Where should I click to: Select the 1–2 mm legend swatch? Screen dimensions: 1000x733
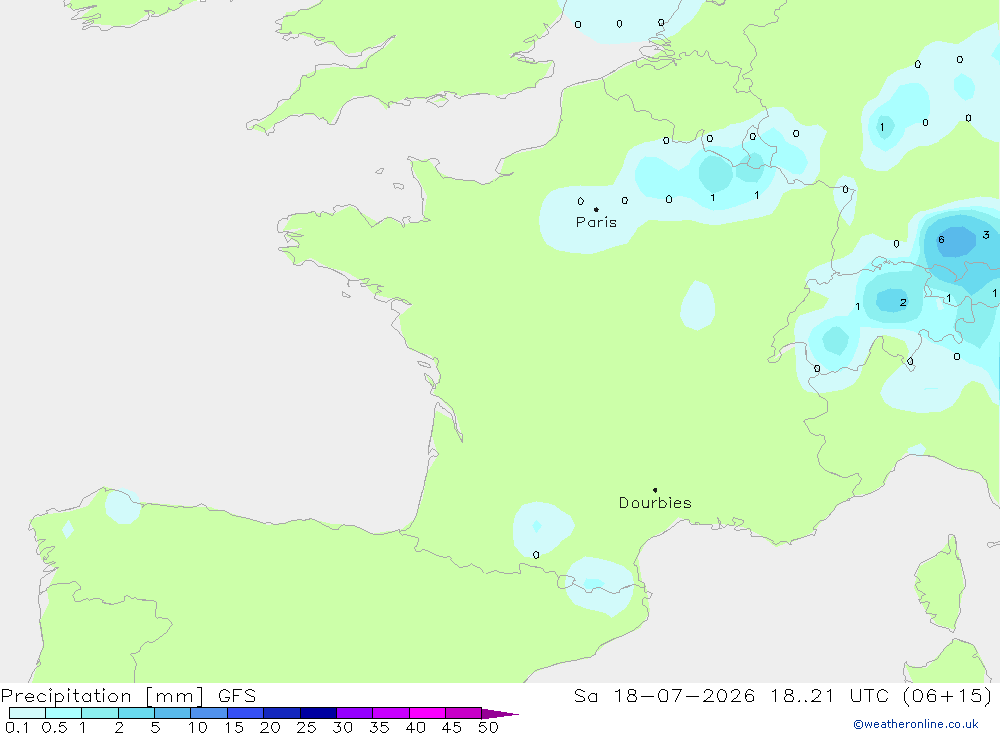point(100,713)
